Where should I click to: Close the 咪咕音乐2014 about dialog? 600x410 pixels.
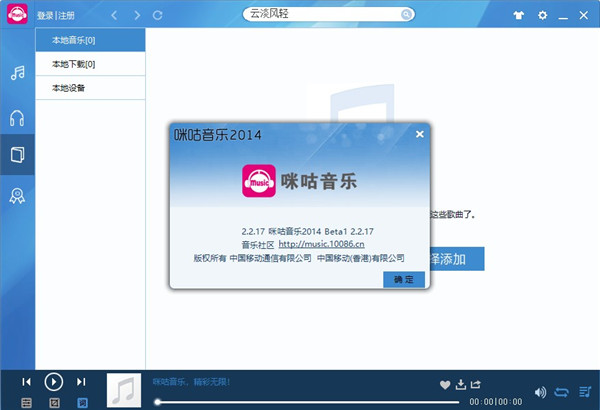(x=419, y=134)
